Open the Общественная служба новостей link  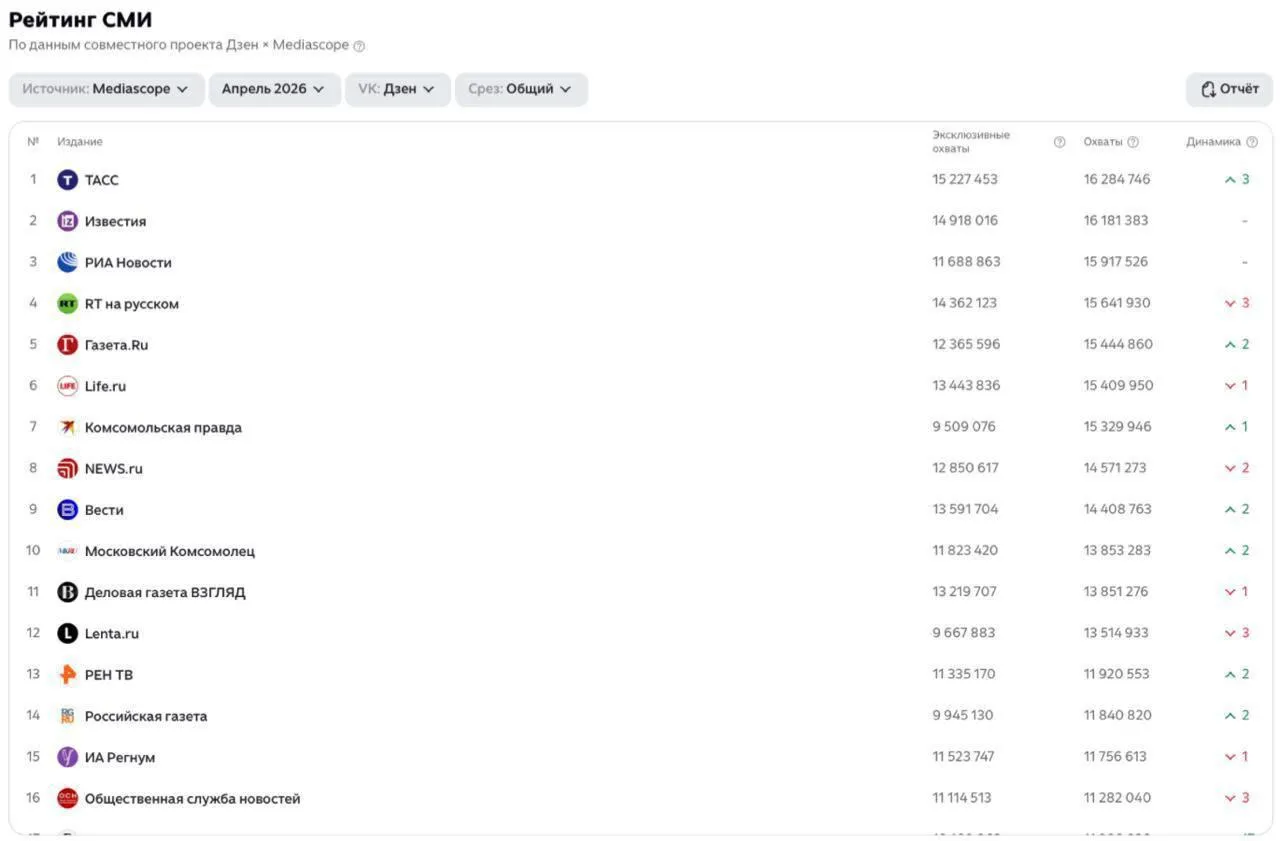point(192,799)
